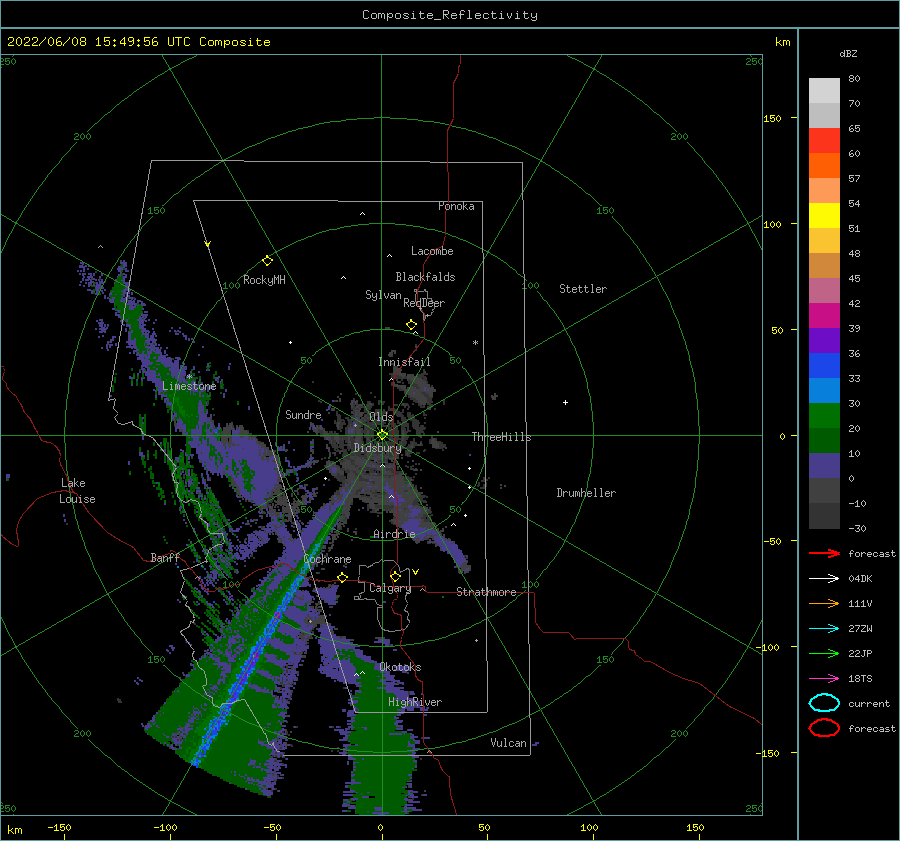Click the Composite_Reflectivity title text
The height and width of the screenshot is (841, 900).
click(449, 15)
